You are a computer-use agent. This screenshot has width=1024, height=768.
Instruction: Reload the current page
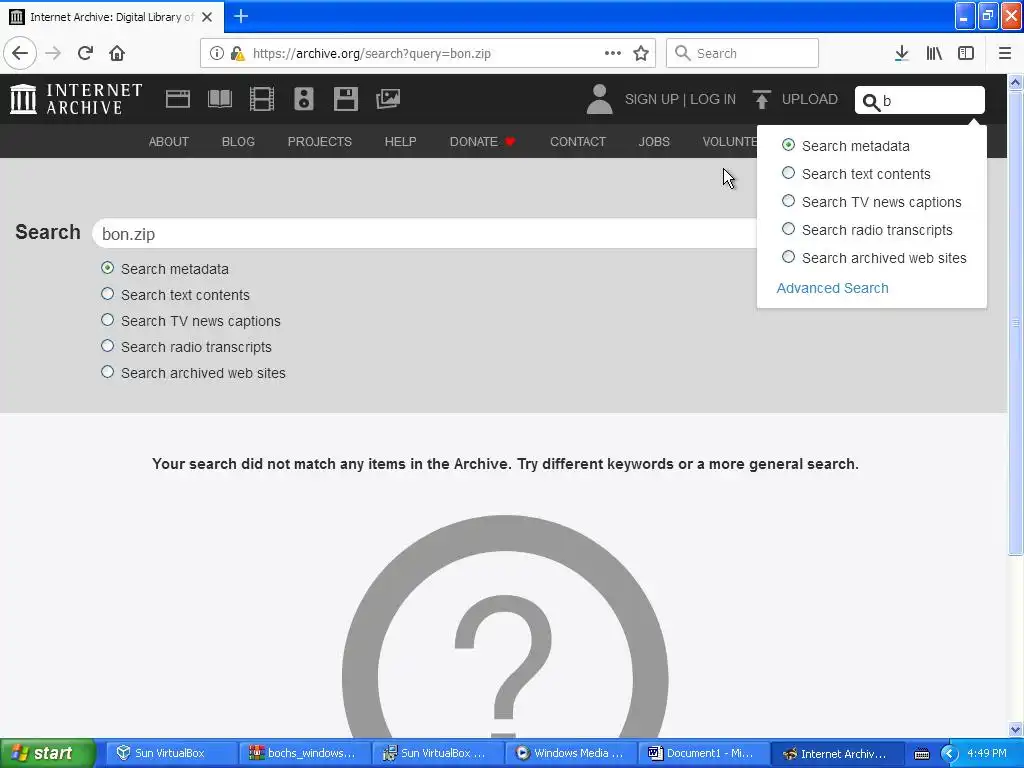point(85,53)
